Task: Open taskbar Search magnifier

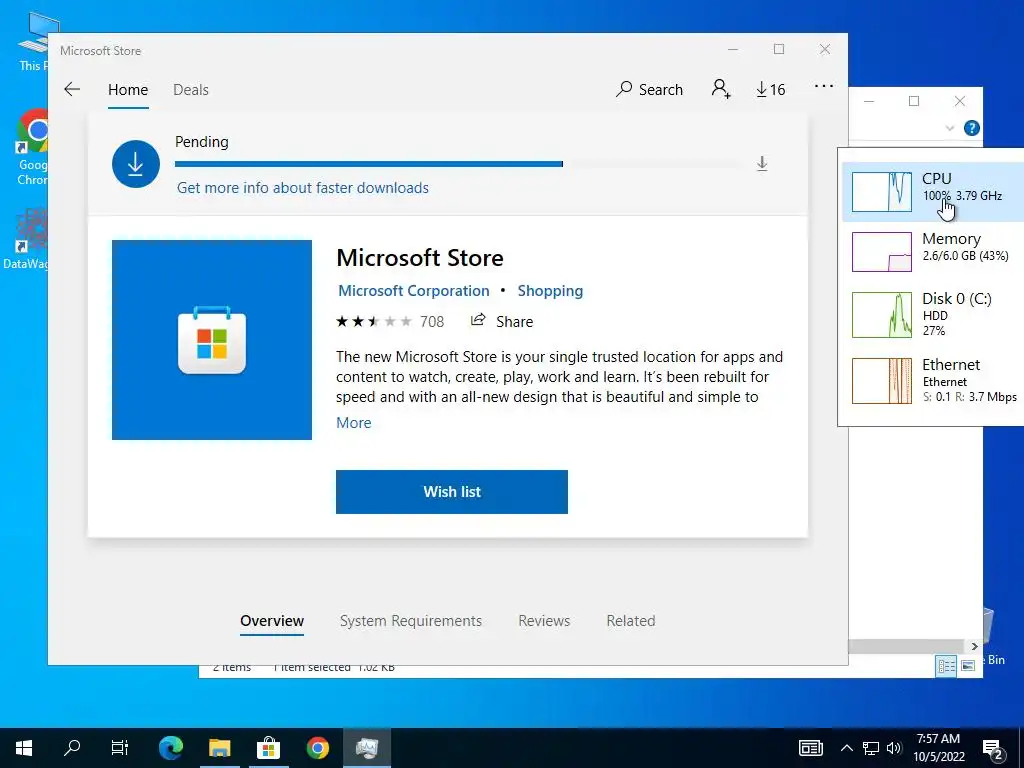Action: [x=72, y=748]
